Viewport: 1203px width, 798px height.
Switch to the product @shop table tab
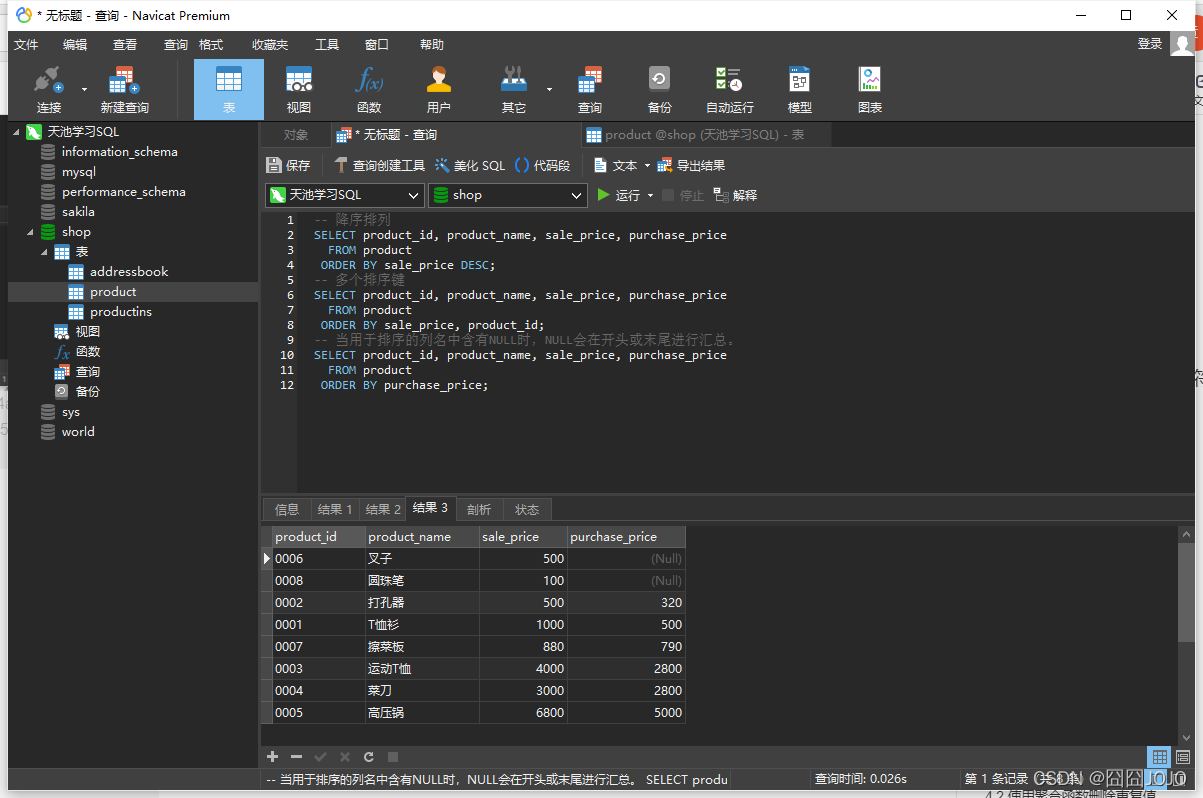(x=705, y=135)
